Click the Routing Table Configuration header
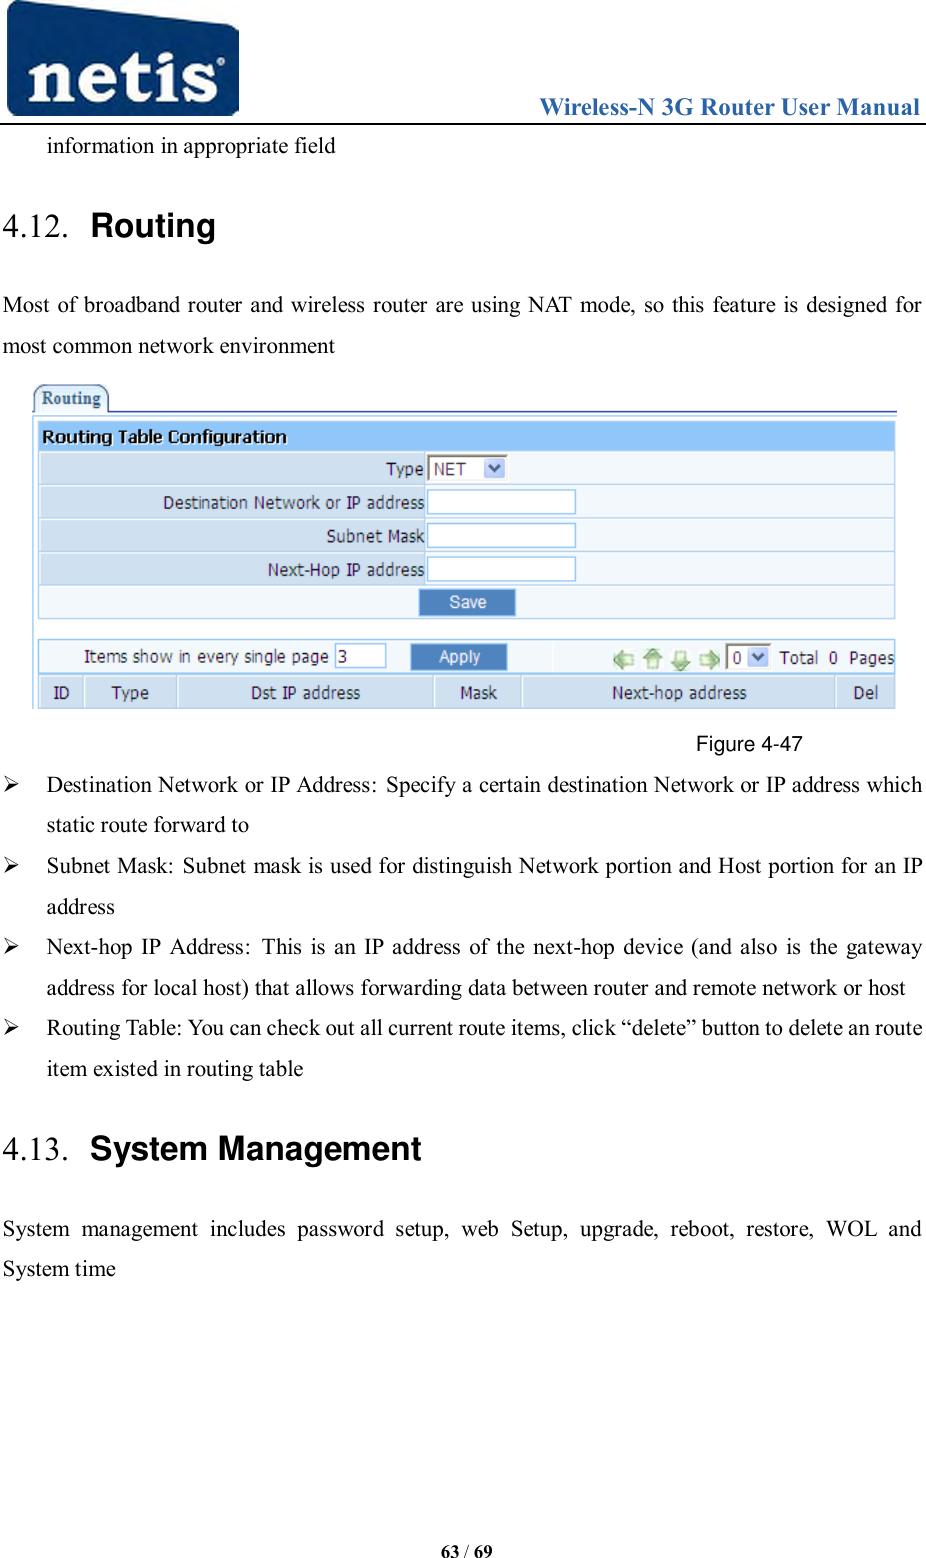Viewport: 926px width, 1558px height. tap(163, 436)
